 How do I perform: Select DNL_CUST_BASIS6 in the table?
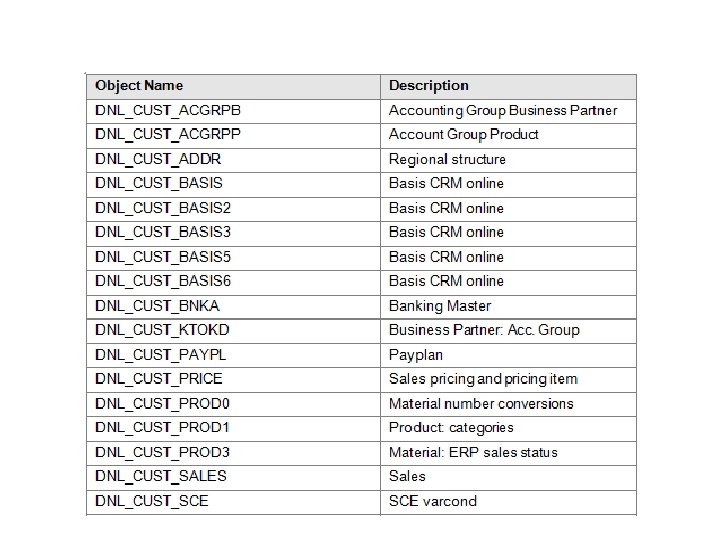point(163,281)
